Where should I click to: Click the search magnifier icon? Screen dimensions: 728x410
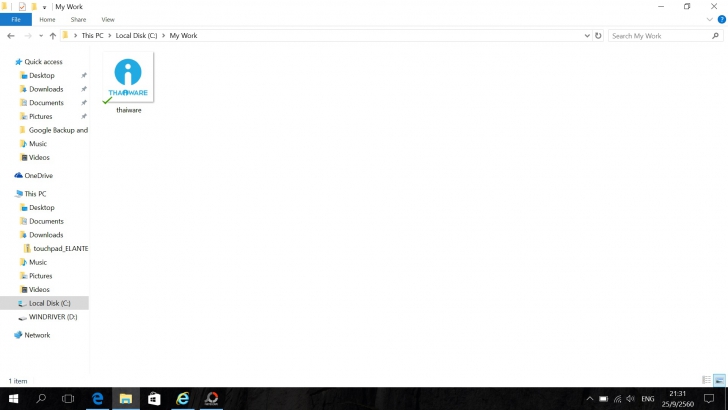click(715, 36)
